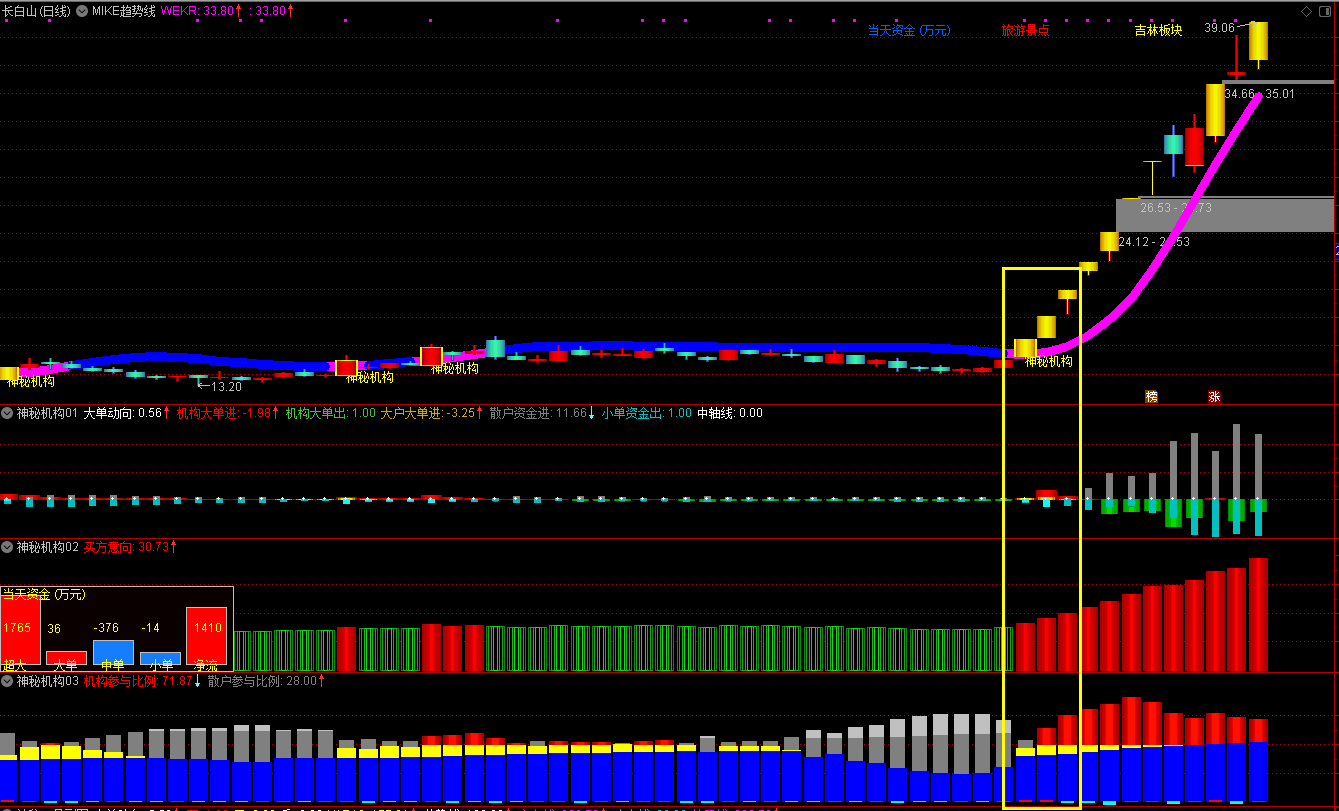Image resolution: width=1339 pixels, height=811 pixels.
Task: Click the 吉林板块 sector label
Action: click(1158, 31)
